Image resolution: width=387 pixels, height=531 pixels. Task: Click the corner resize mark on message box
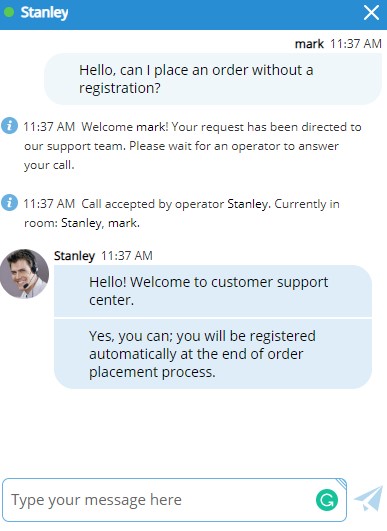[x=342, y=483]
